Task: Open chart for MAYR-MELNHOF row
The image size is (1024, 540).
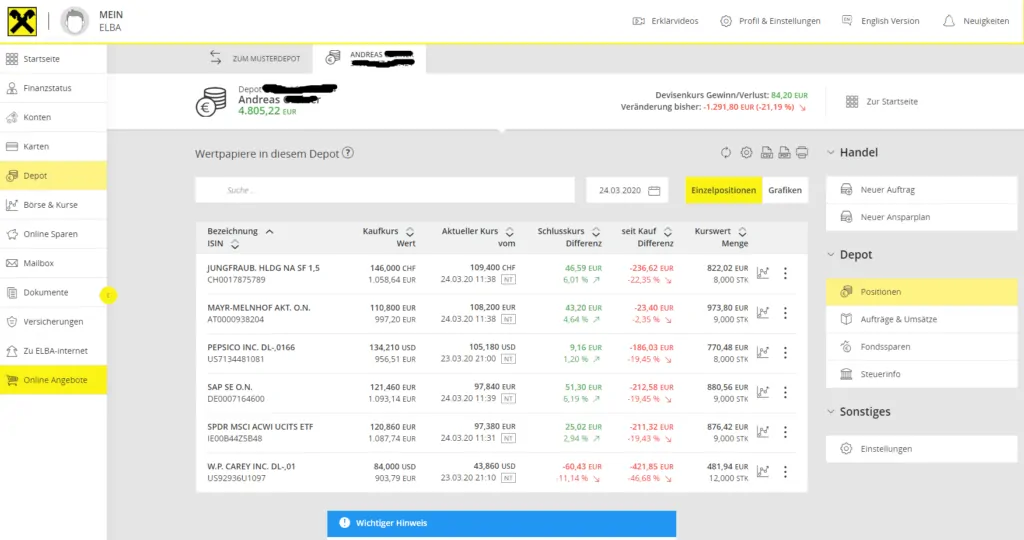Action: pyautogui.click(x=763, y=313)
